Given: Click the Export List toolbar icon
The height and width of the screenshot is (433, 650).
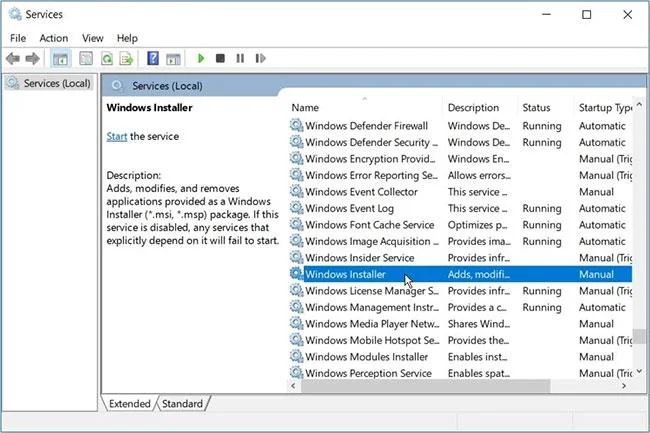Looking at the screenshot, I should tap(126, 58).
